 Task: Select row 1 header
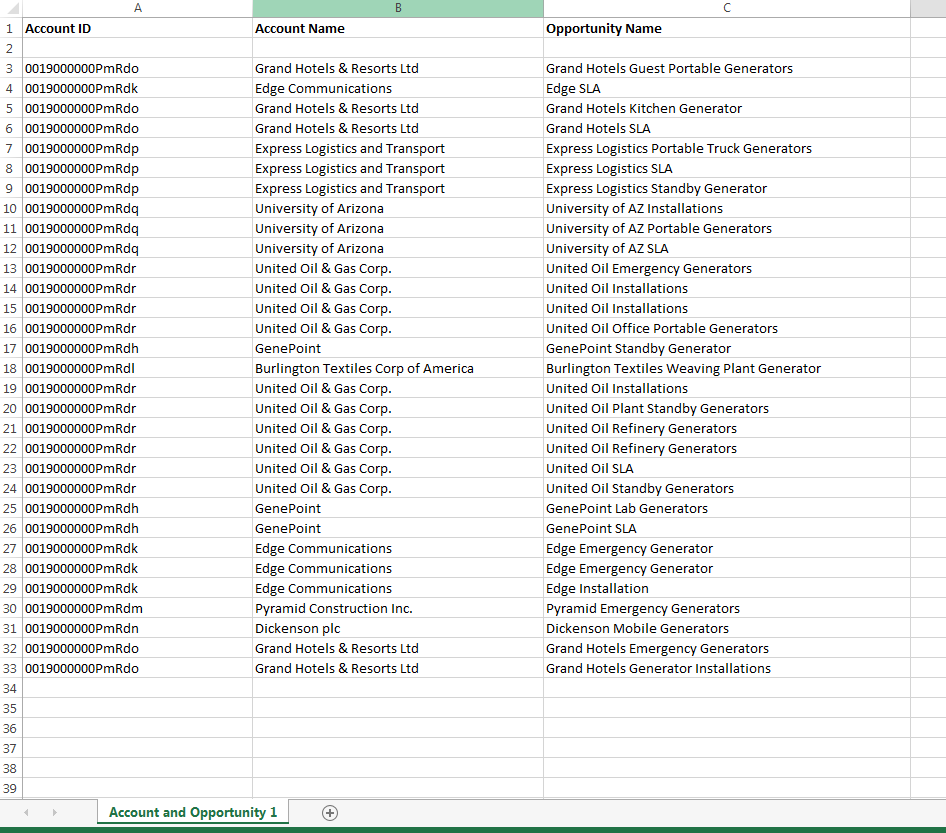coord(11,28)
